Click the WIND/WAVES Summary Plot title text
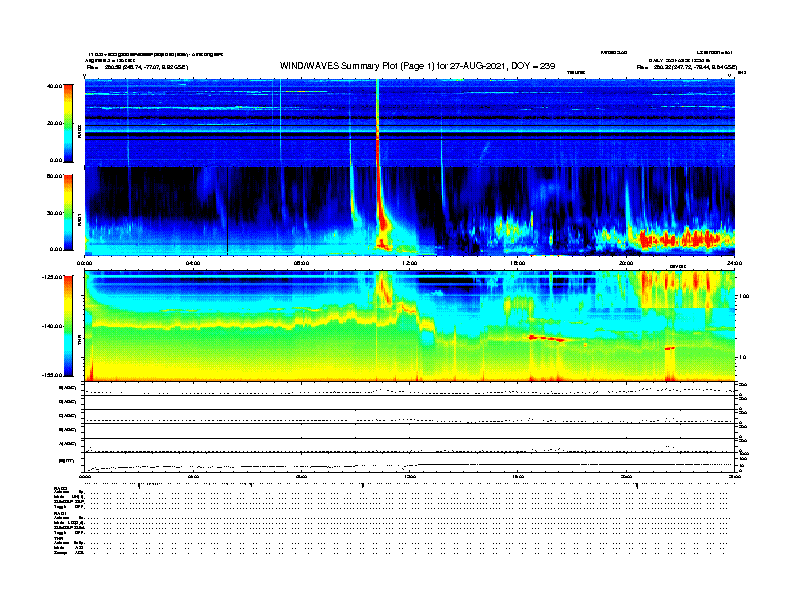The width and height of the screenshot is (792, 612). click(417, 66)
